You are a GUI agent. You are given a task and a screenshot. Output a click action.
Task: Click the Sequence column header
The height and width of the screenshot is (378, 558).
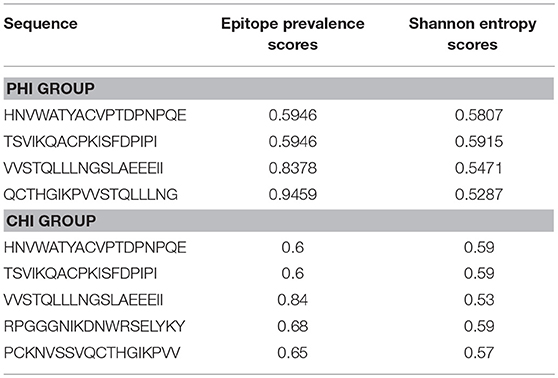pos(41,24)
